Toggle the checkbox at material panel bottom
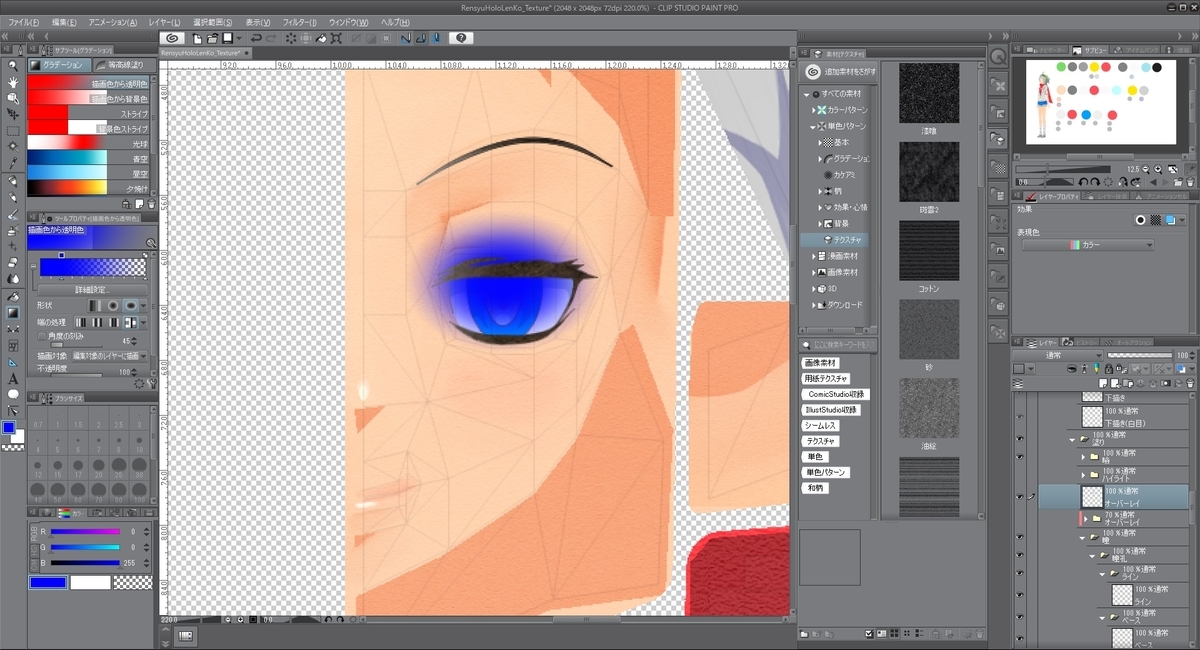This screenshot has width=1200, height=650. (x=867, y=633)
